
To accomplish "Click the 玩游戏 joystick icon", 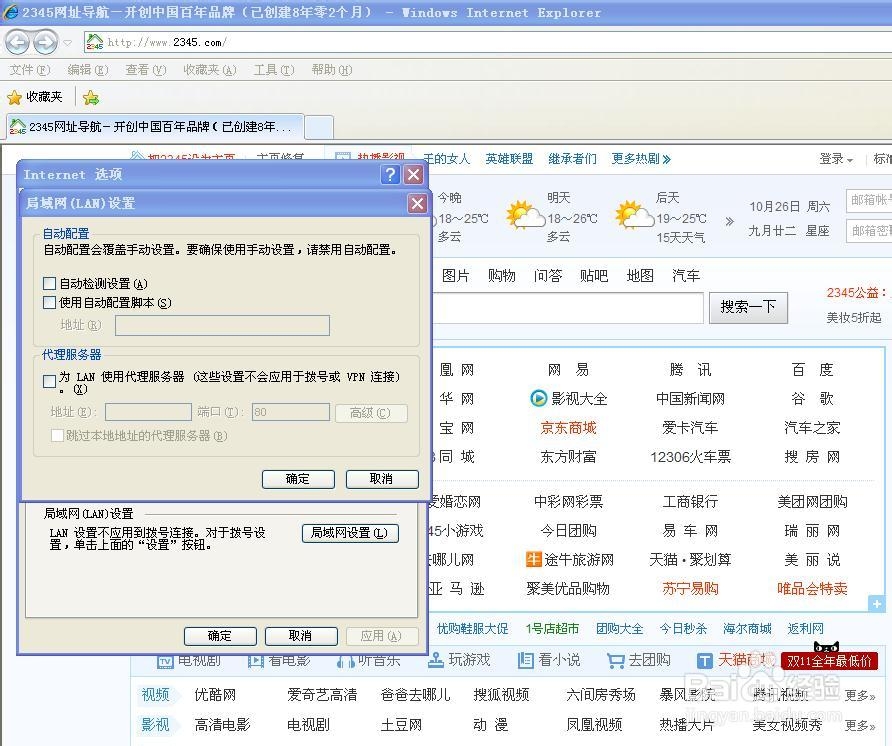I will (x=436, y=660).
